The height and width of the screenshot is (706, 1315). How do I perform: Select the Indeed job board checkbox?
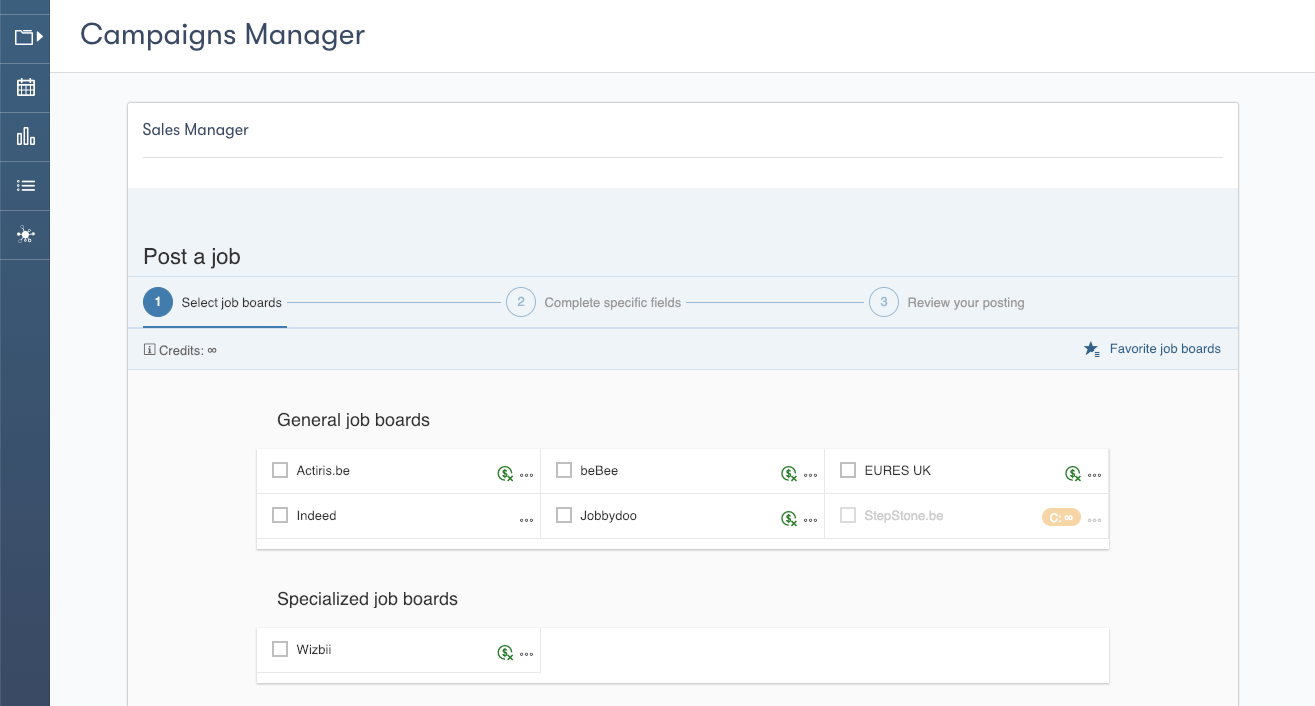tap(280, 515)
